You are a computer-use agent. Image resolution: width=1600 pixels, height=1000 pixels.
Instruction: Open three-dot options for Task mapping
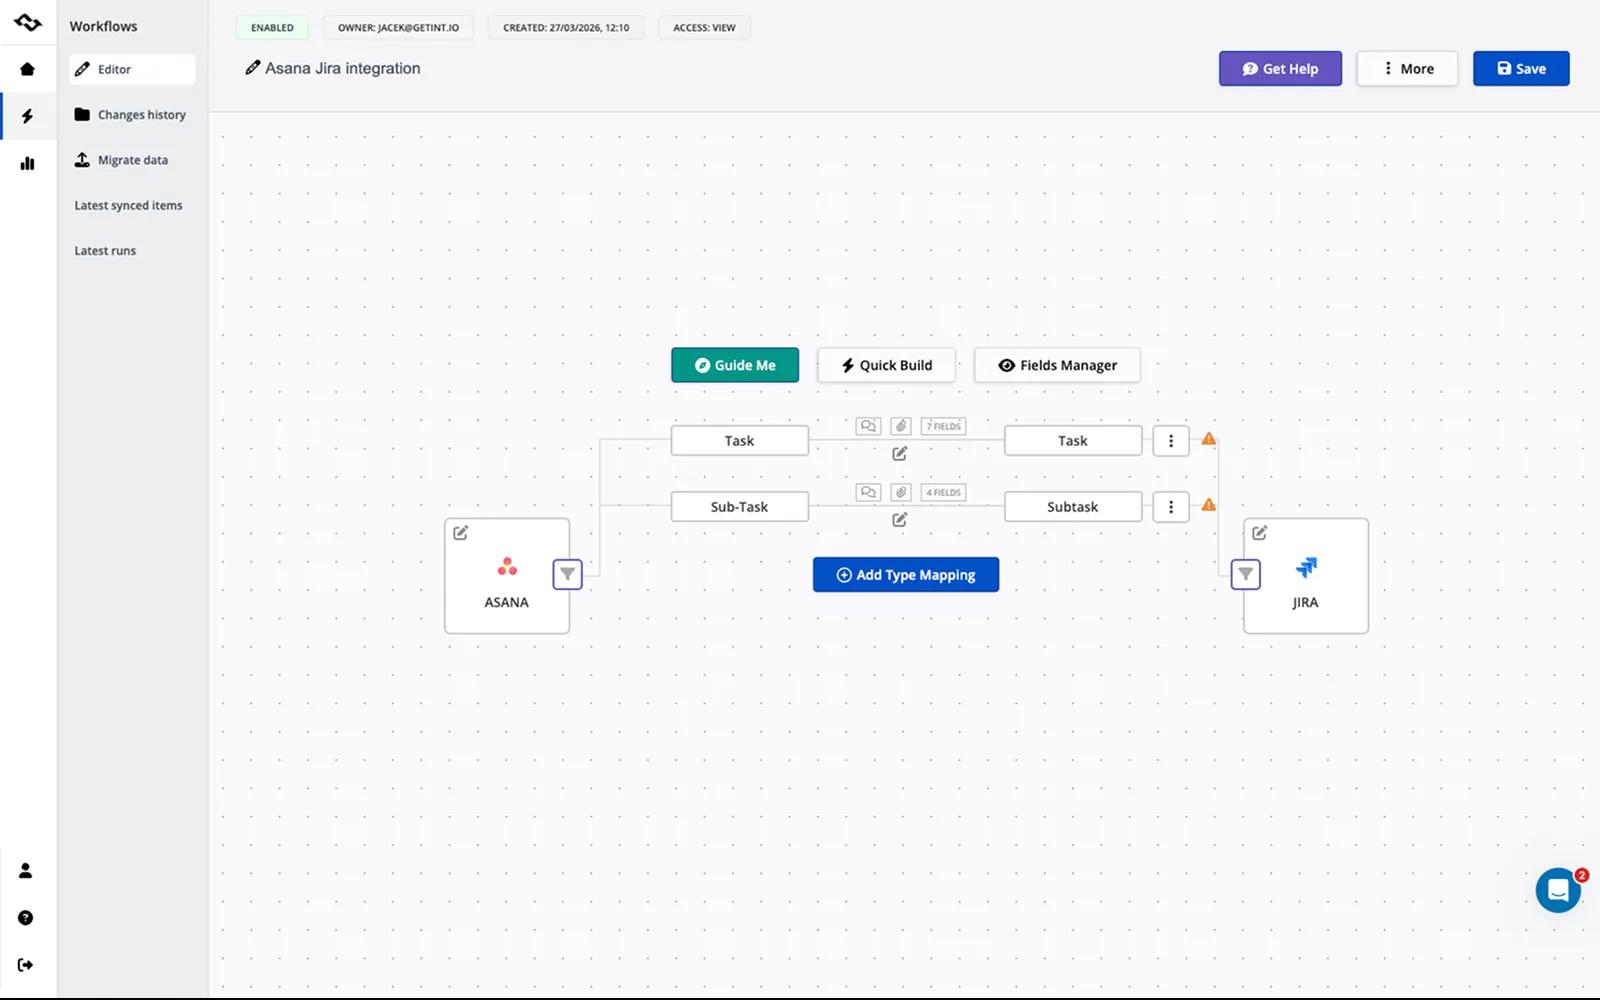pyautogui.click(x=1171, y=441)
